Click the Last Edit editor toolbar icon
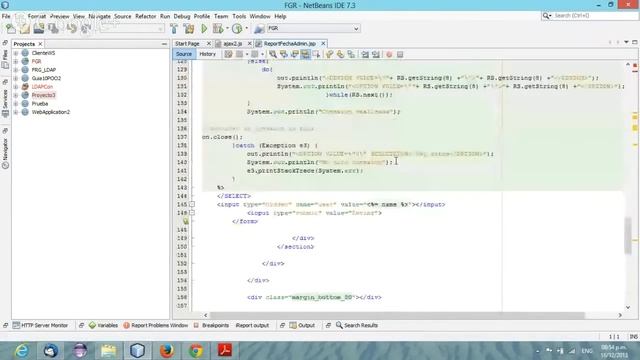The image size is (640, 360). coord(228,54)
